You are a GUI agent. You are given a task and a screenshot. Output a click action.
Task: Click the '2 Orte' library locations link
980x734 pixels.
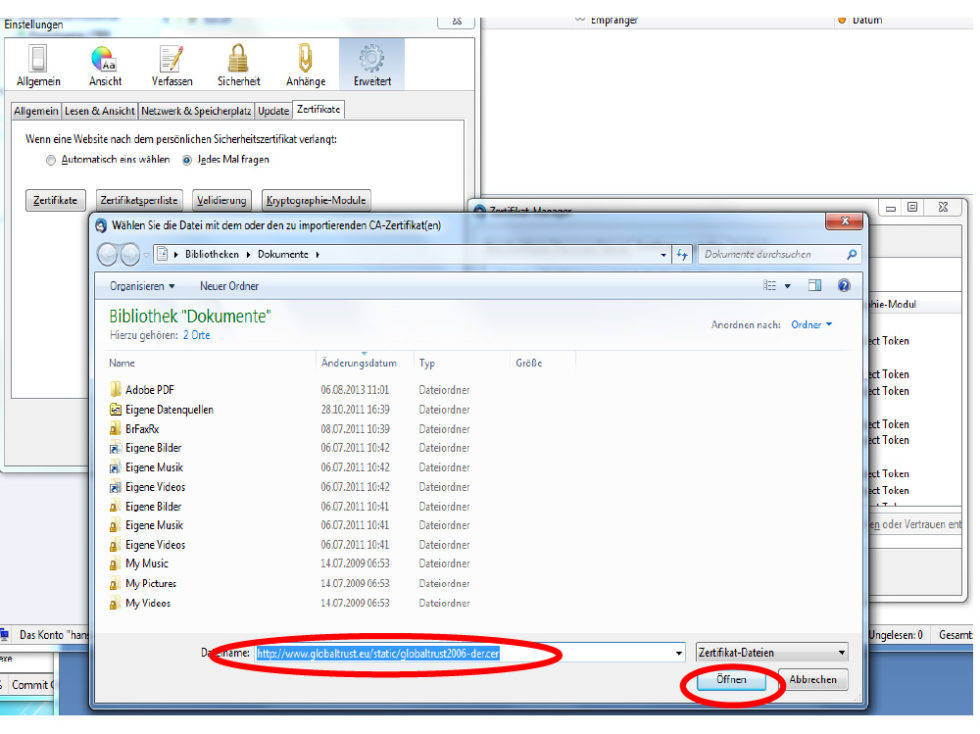[x=196, y=336]
